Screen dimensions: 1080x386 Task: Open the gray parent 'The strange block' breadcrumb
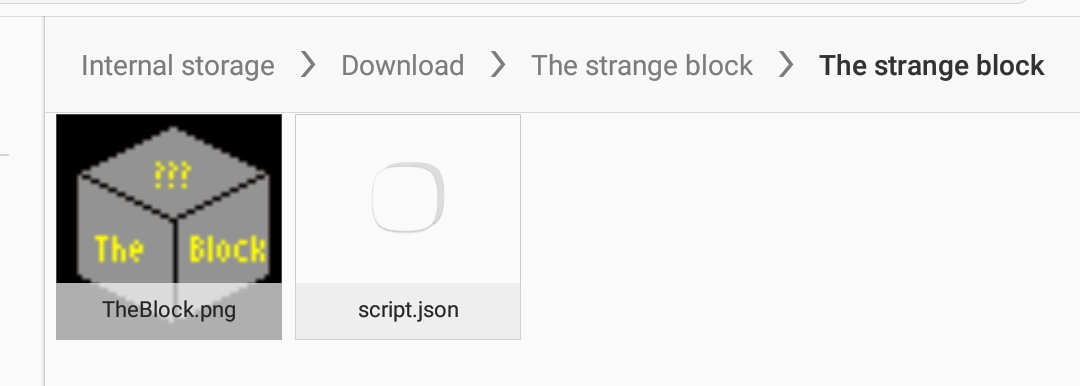pyautogui.click(x=641, y=66)
